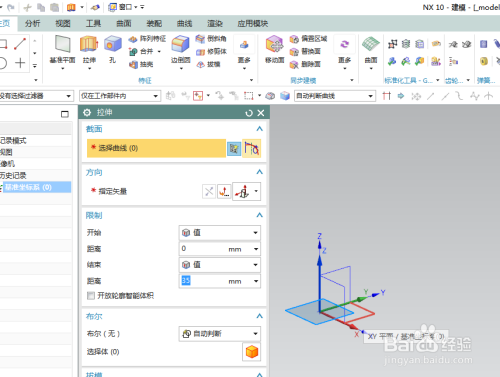Open the vector dialog icon
500x377 pixels.
[224, 191]
